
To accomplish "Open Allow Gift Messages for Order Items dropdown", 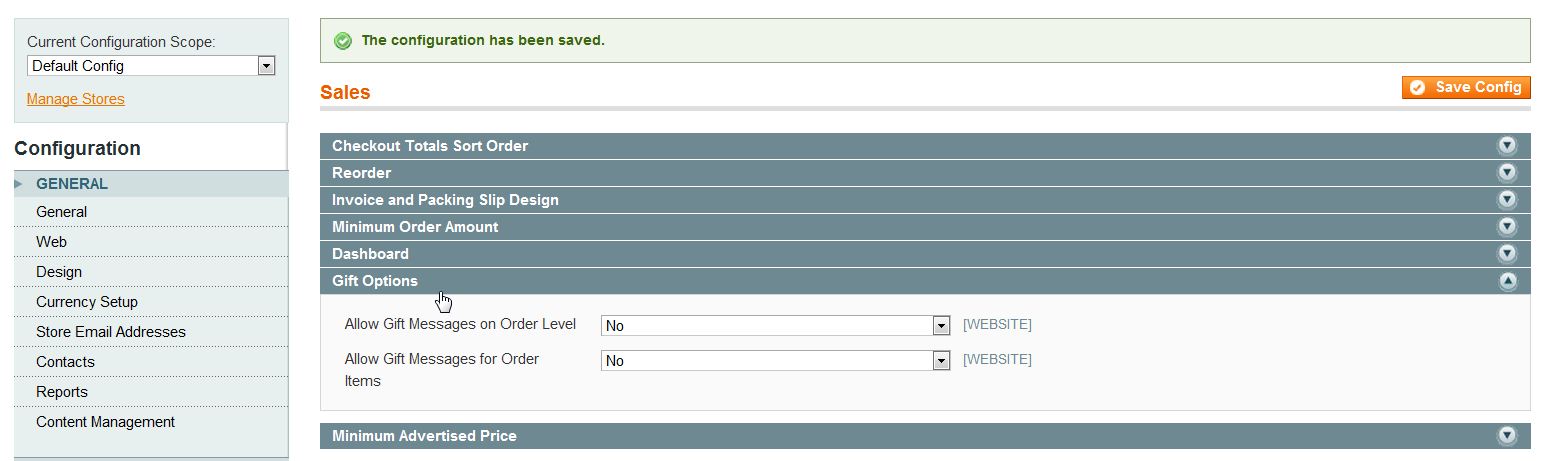I will pos(775,361).
